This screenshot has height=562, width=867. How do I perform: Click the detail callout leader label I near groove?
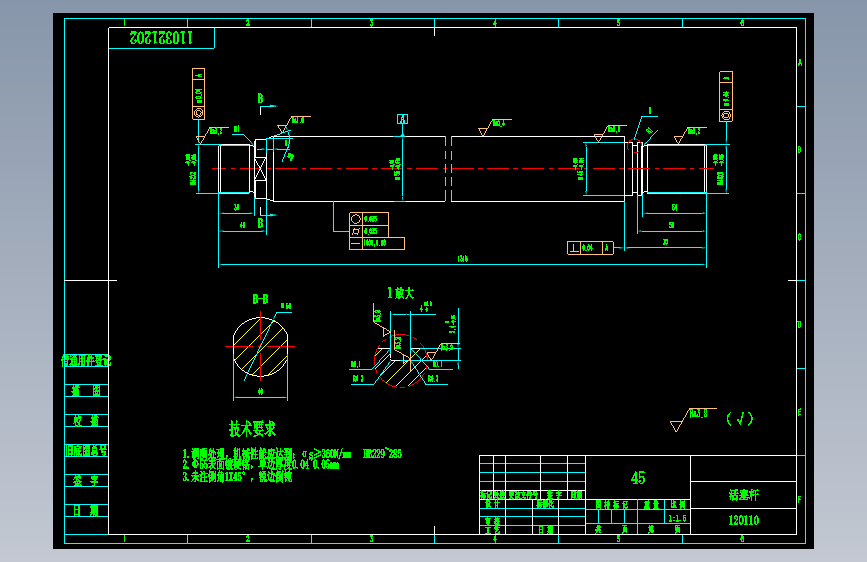[x=650, y=111]
